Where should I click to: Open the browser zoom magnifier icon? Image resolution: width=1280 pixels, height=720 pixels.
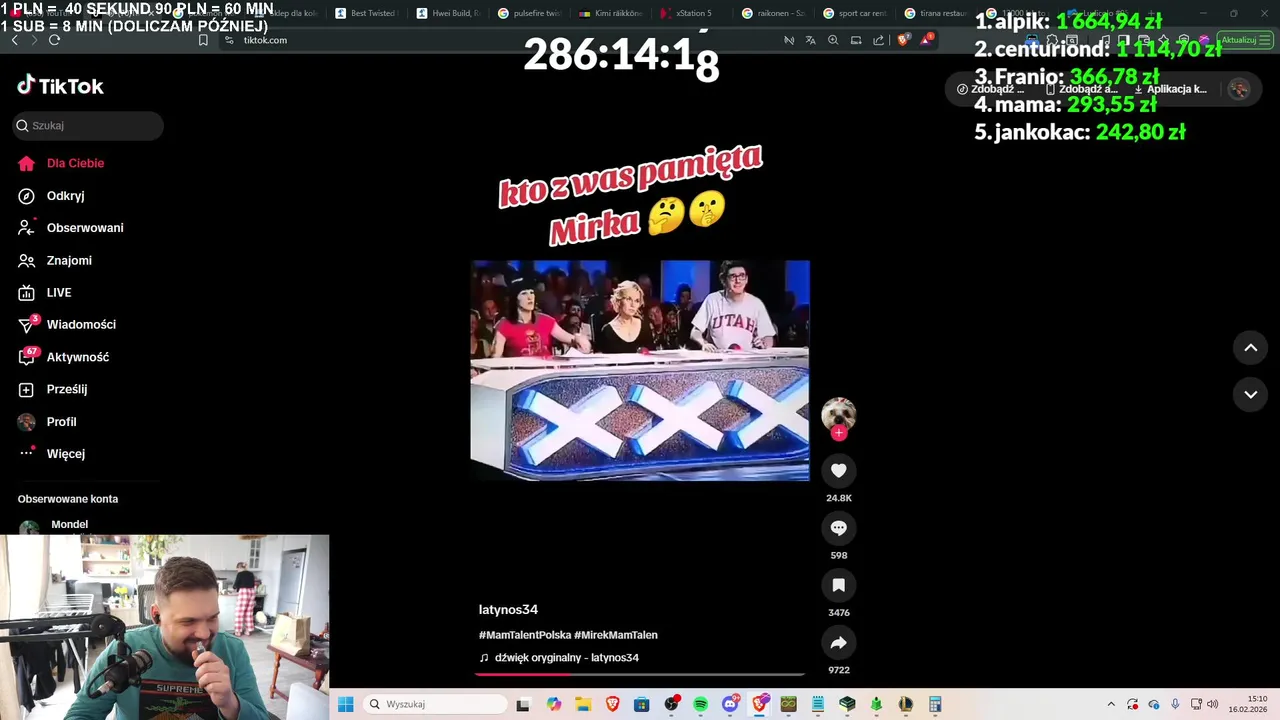click(833, 40)
